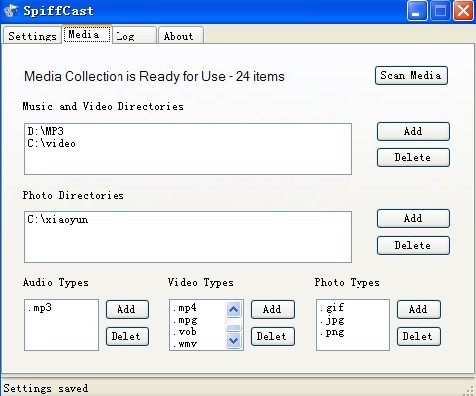Add a new Audio type
The image size is (476, 396).
pos(127,309)
